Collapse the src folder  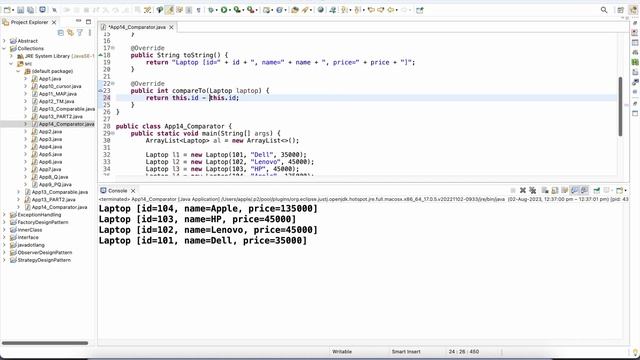11,64
